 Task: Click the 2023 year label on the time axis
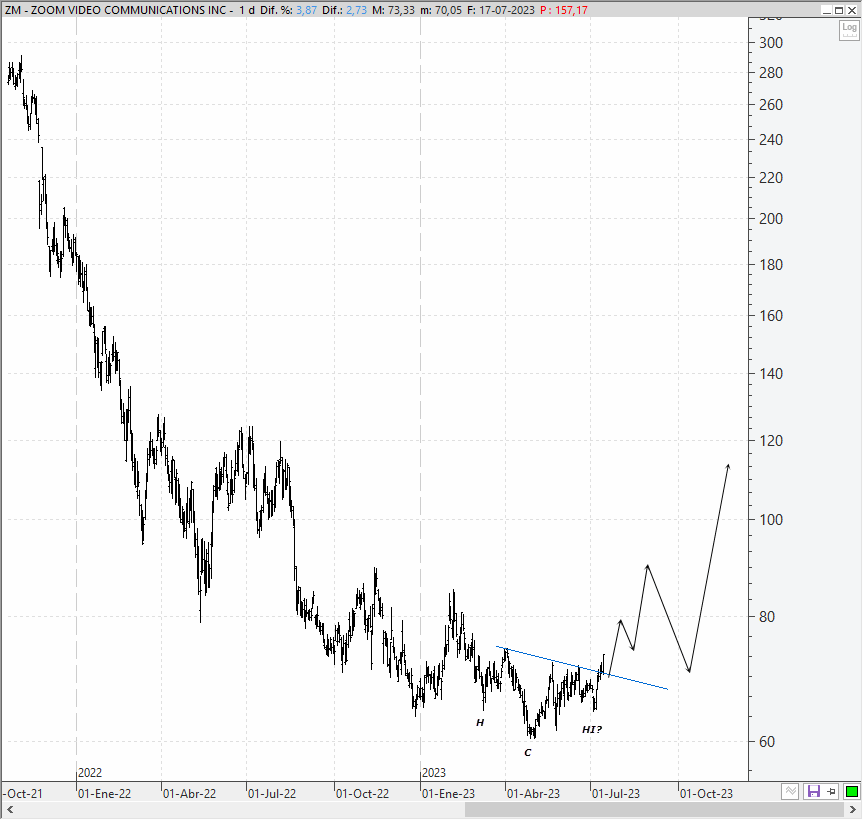click(434, 773)
